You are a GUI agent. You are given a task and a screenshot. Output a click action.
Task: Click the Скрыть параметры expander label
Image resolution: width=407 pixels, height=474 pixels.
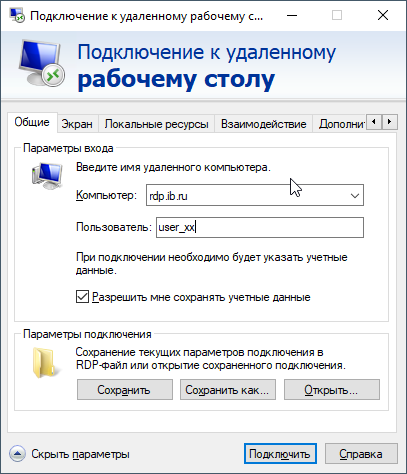click(x=80, y=454)
